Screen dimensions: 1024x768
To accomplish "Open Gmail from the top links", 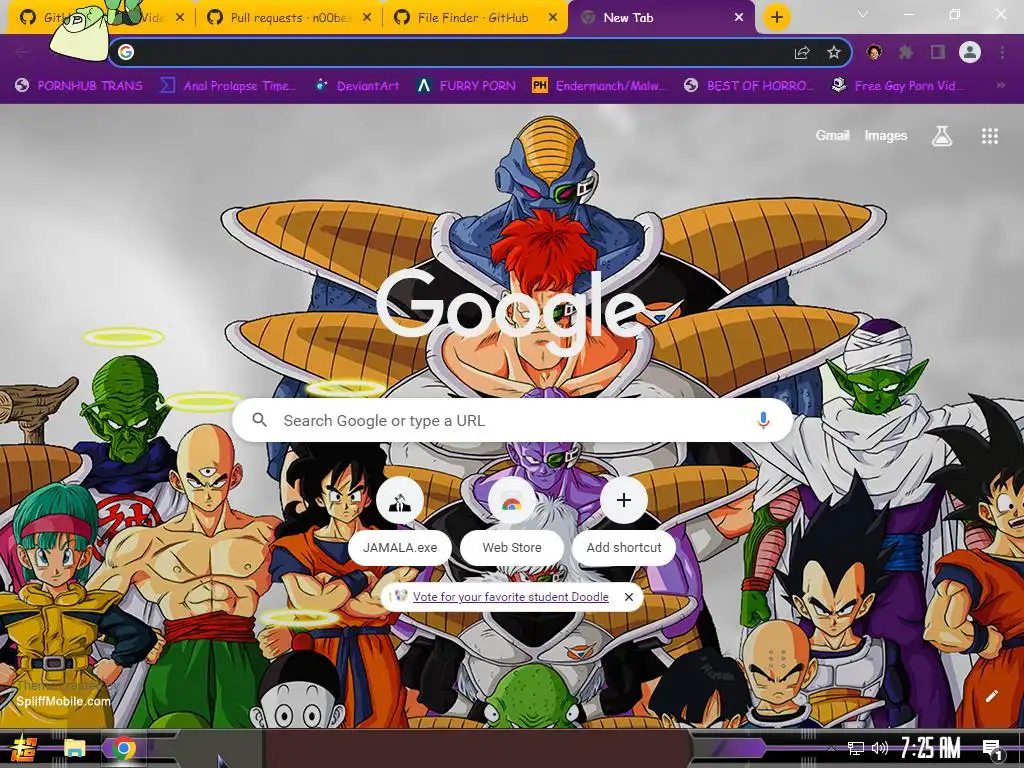I will click(x=833, y=135).
